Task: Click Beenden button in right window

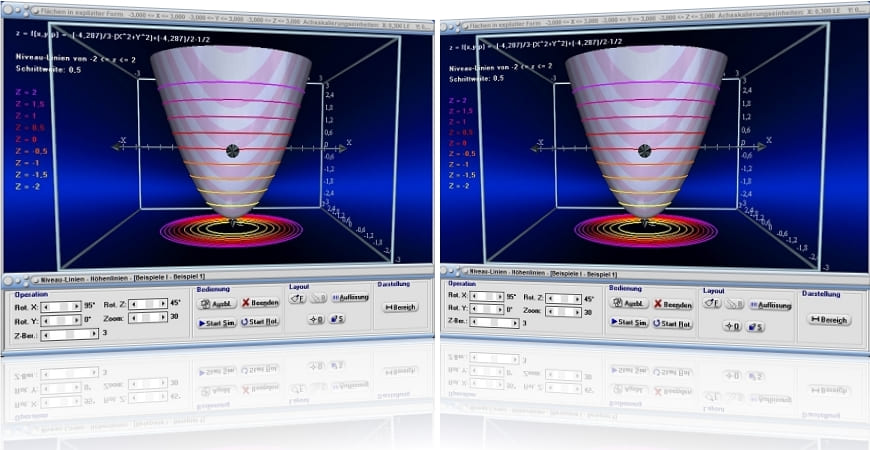Action: 673,305
